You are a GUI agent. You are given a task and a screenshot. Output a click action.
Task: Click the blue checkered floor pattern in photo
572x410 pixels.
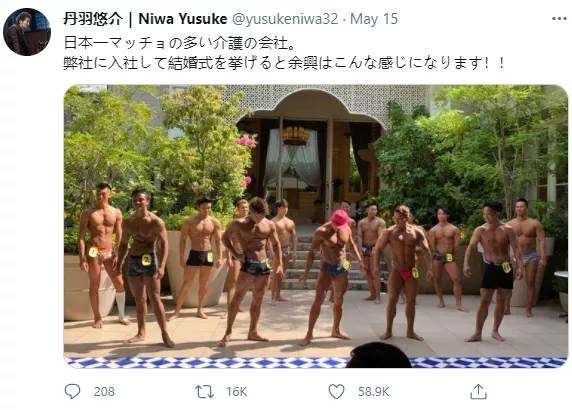tap(316, 362)
